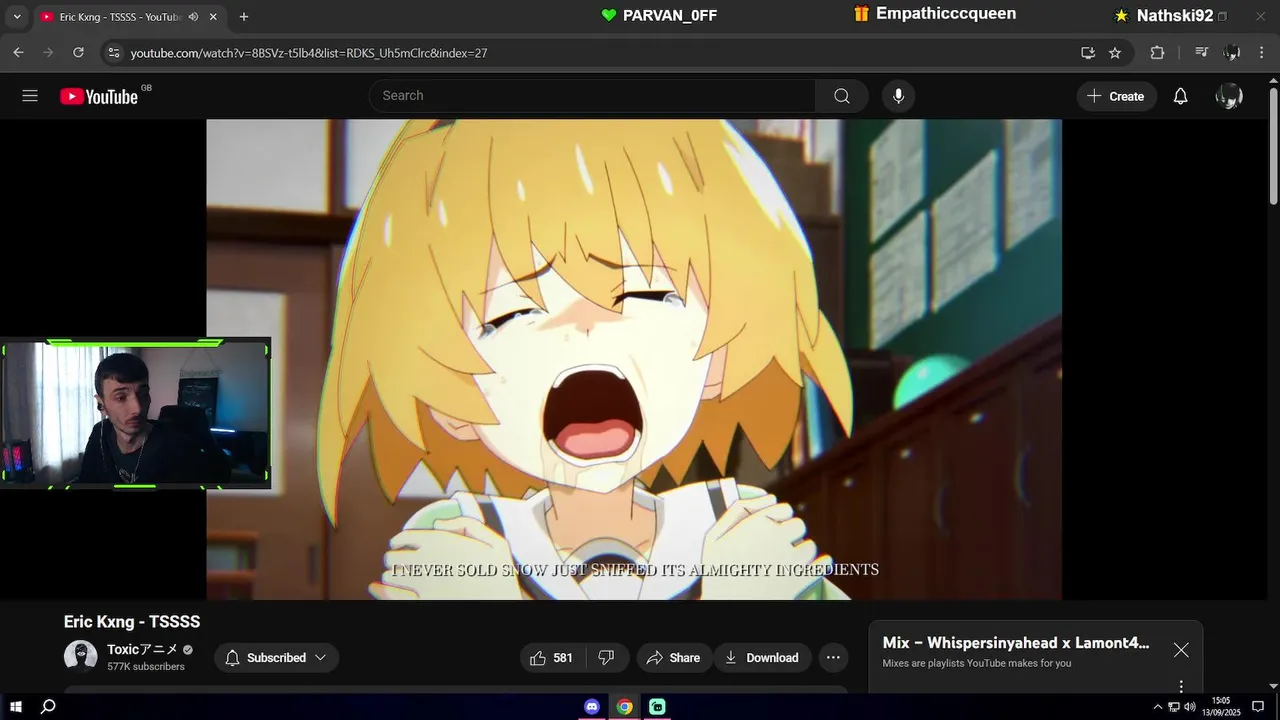The height and width of the screenshot is (720, 1280).
Task: Open the Toxicアニメ channel name link
Action: [x=142, y=649]
